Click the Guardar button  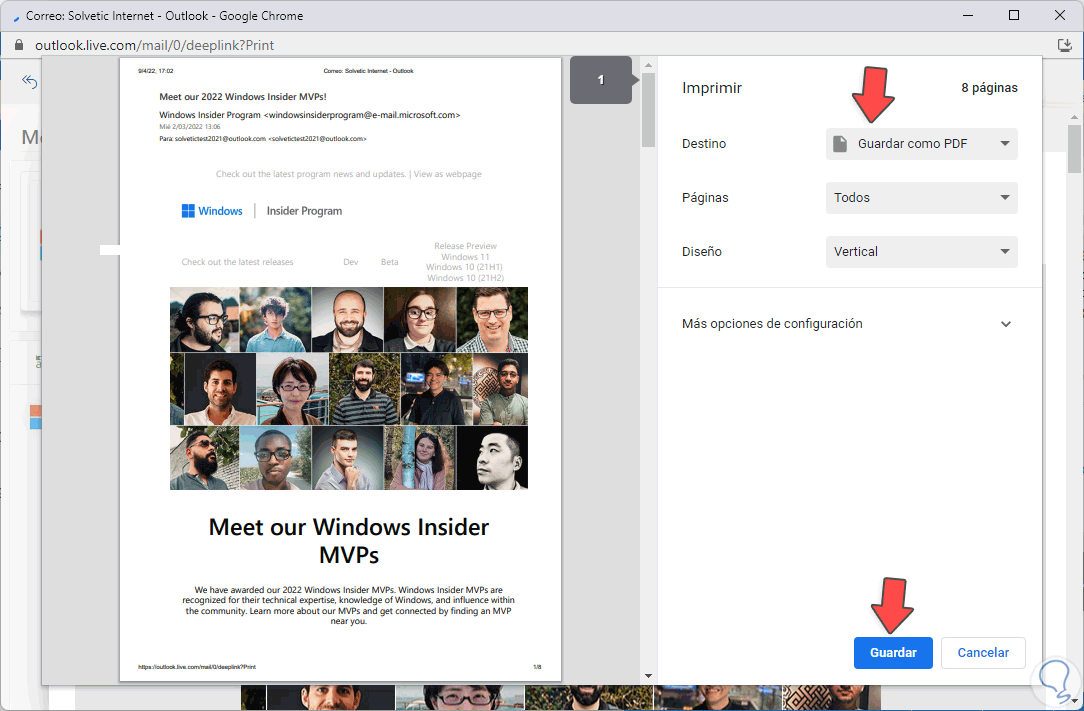(892, 652)
